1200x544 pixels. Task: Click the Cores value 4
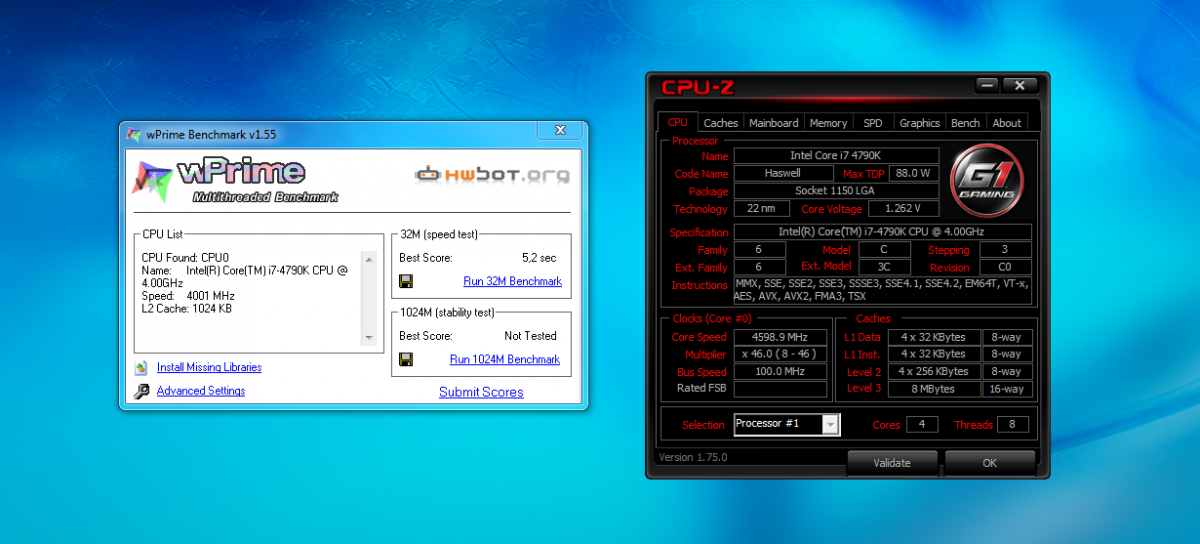point(922,424)
